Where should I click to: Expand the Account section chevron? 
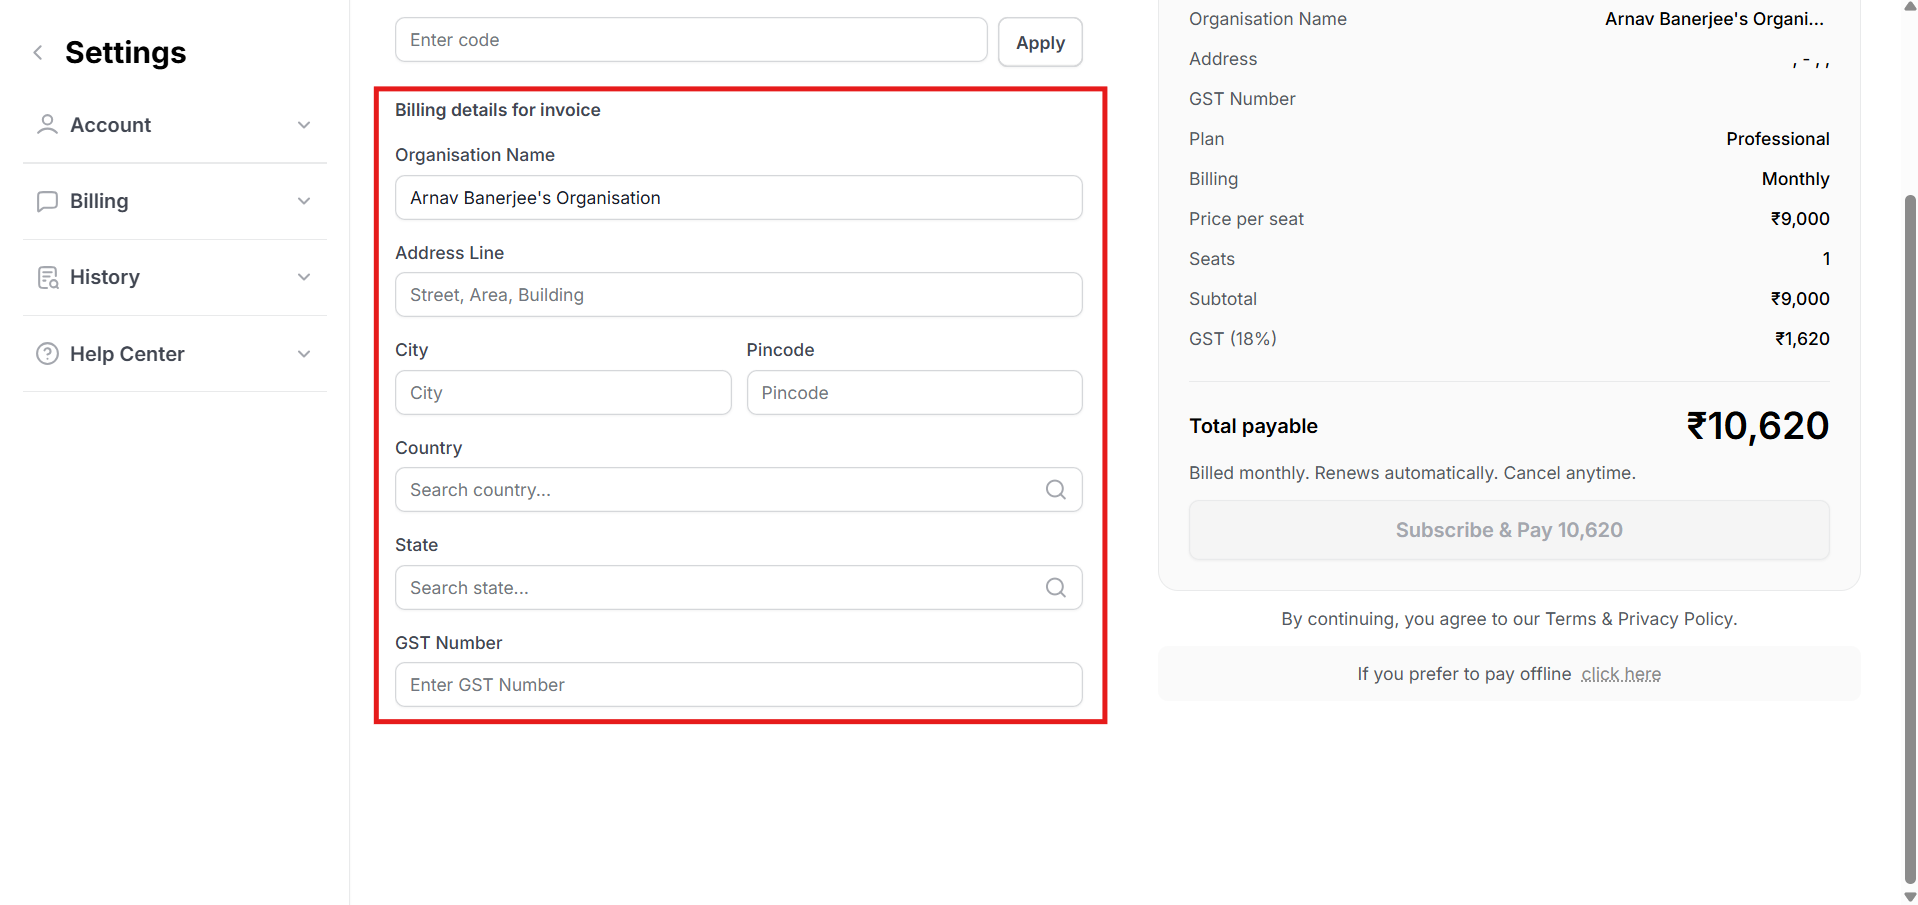click(x=304, y=125)
